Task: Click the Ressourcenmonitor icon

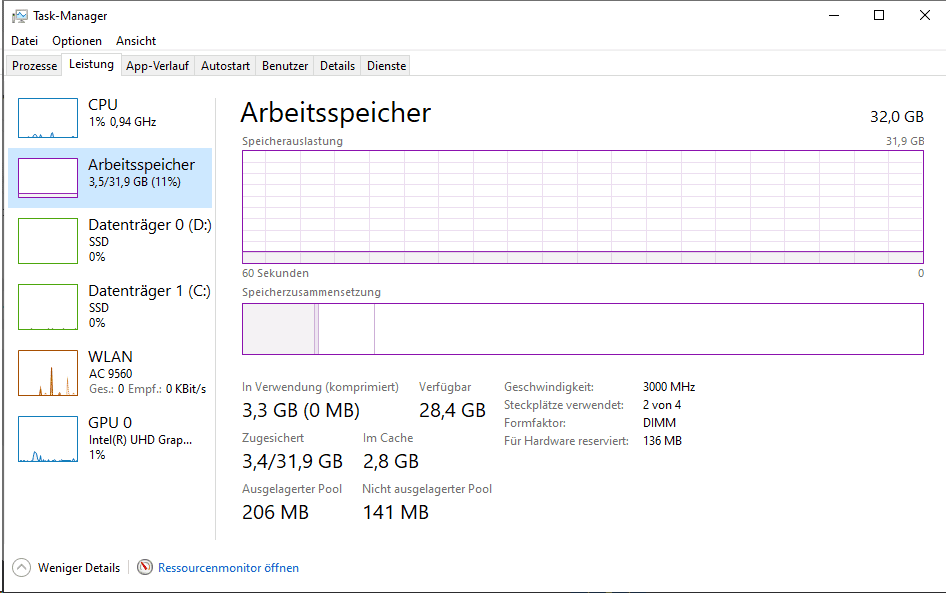Action: click(145, 568)
